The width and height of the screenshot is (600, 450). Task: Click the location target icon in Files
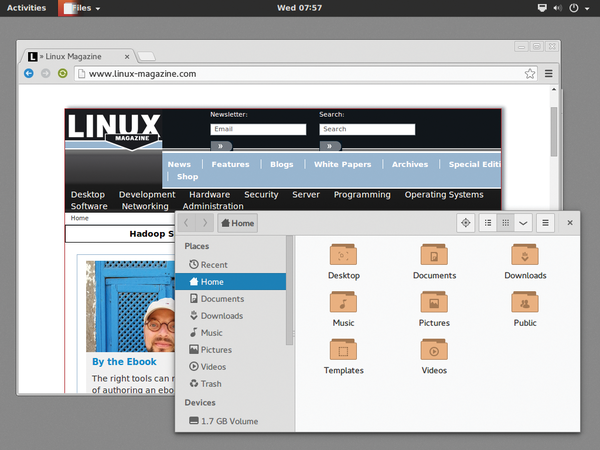pos(466,223)
